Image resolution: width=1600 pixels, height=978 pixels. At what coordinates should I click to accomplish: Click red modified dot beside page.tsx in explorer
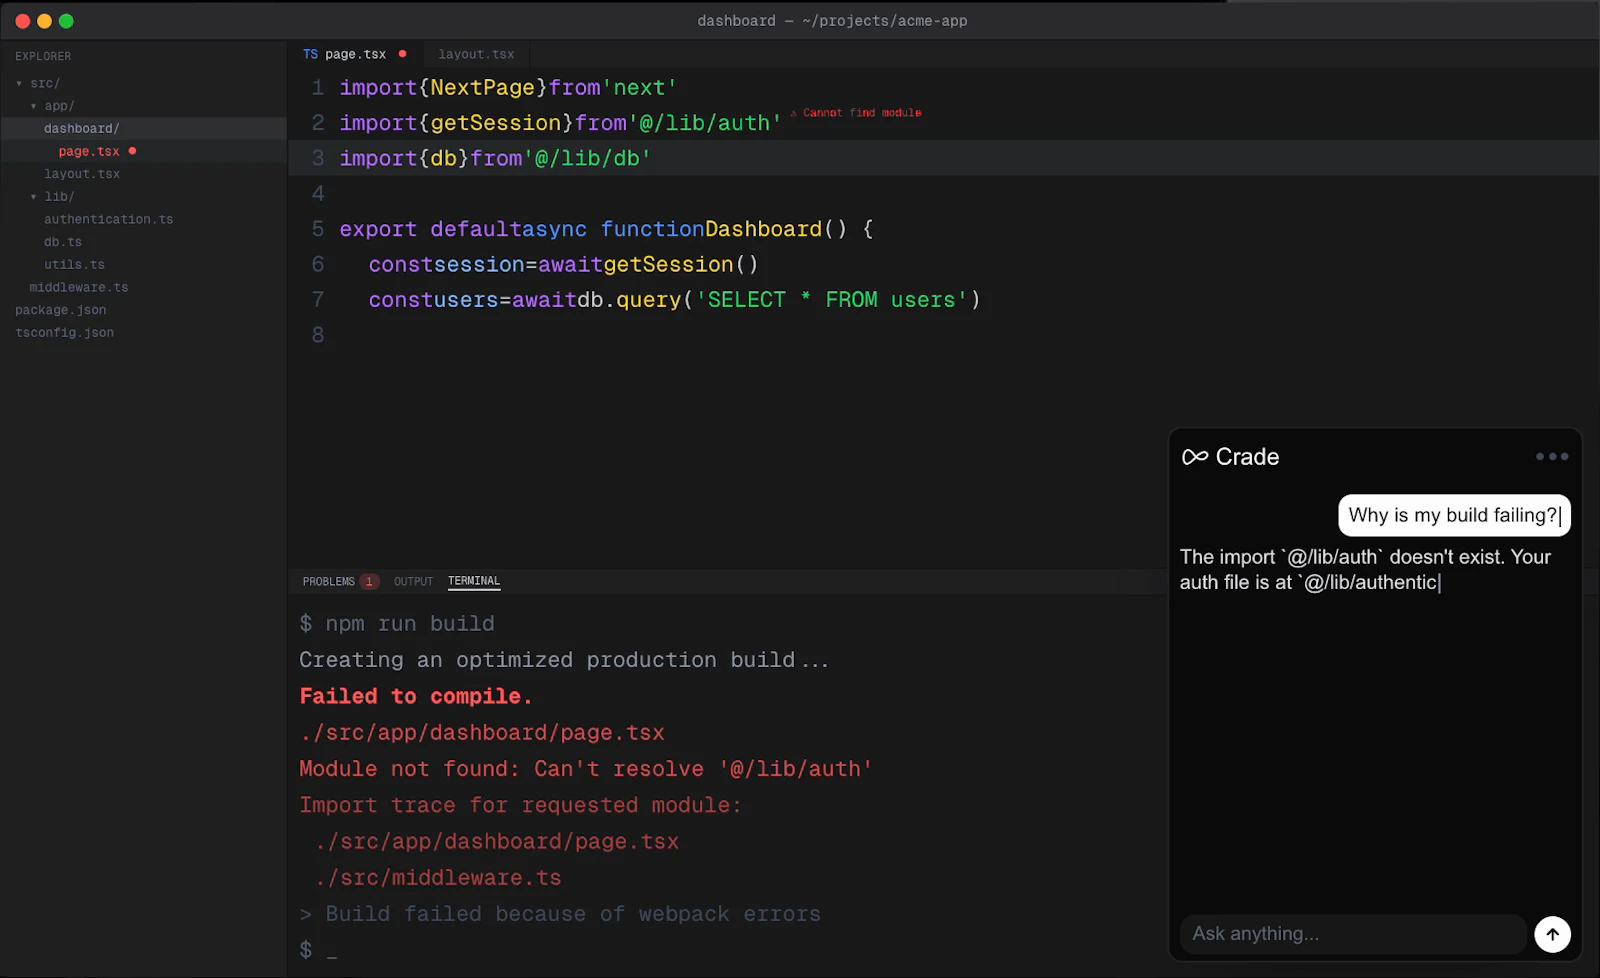(x=132, y=151)
